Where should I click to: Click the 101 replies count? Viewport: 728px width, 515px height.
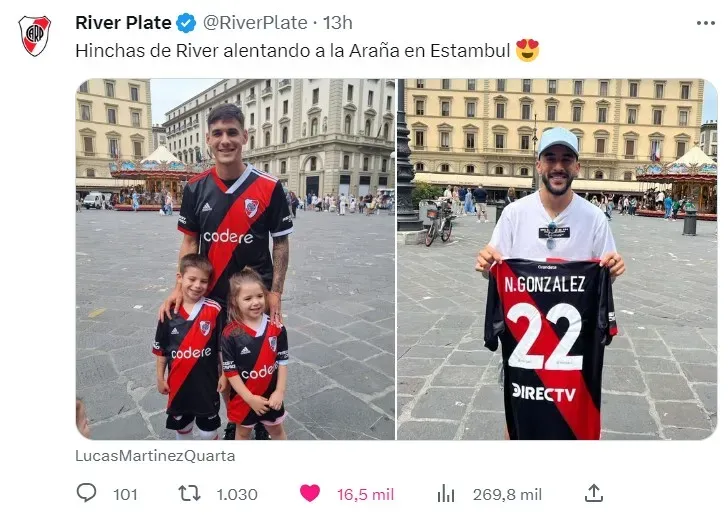tap(125, 495)
